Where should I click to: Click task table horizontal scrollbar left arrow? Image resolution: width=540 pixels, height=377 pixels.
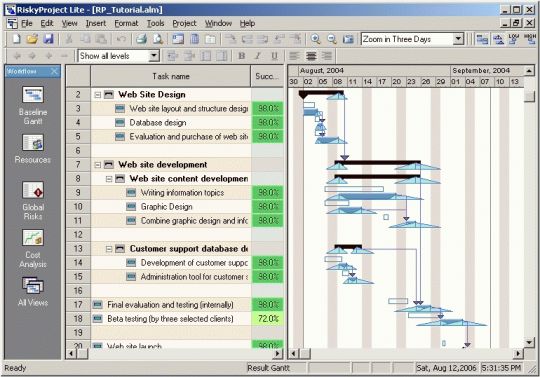(x=71, y=354)
